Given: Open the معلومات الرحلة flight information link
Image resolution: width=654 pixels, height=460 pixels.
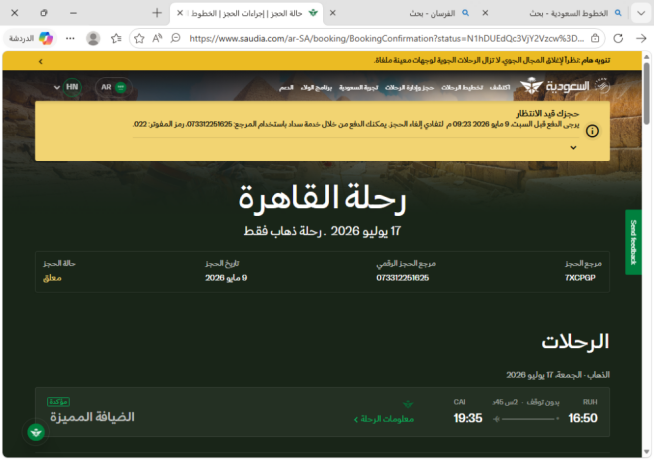Looking at the screenshot, I should coord(384,419).
